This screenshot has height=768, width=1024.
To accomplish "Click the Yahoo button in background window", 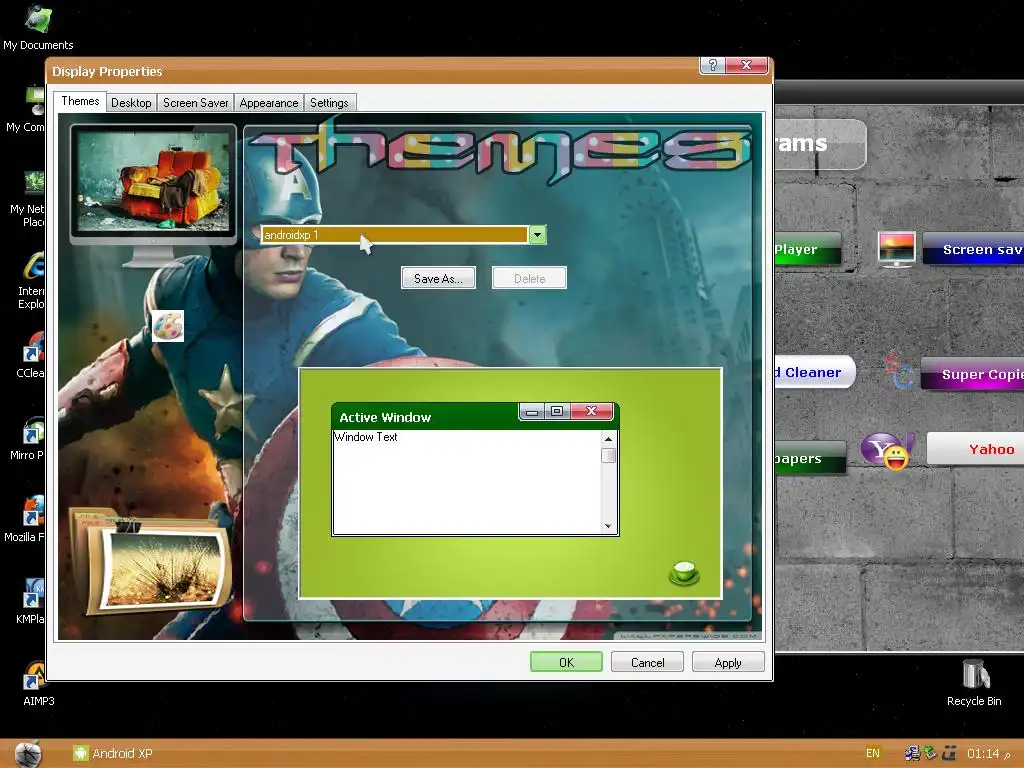I will pyautogui.click(x=976, y=449).
